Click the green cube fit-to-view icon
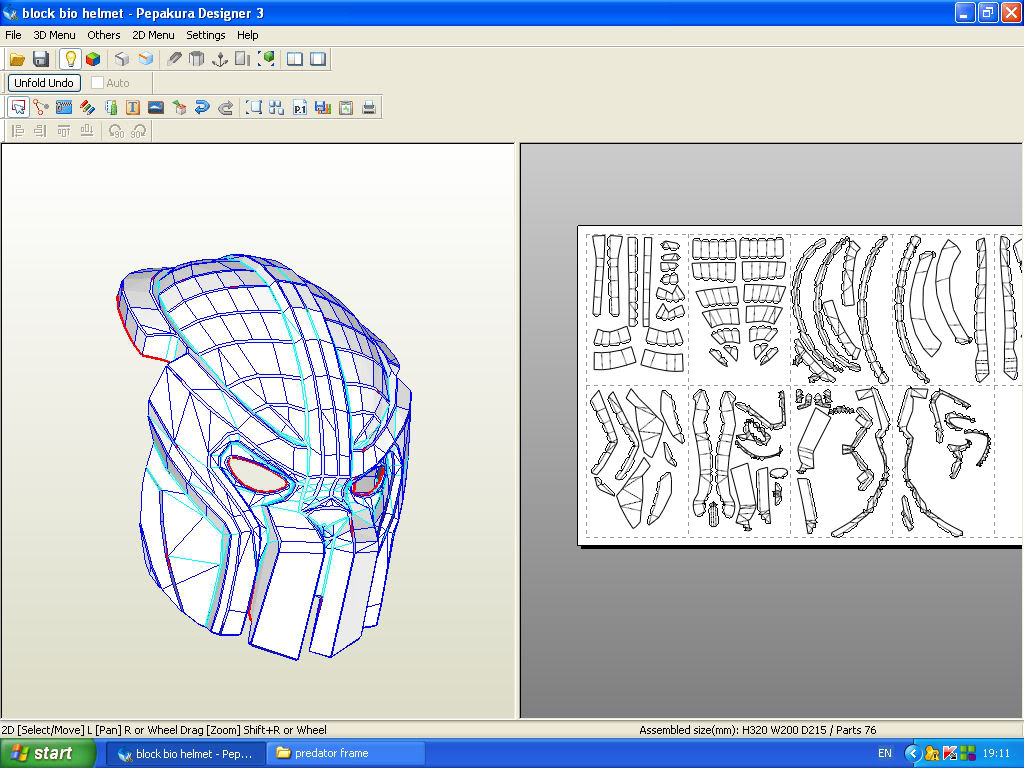 266,59
